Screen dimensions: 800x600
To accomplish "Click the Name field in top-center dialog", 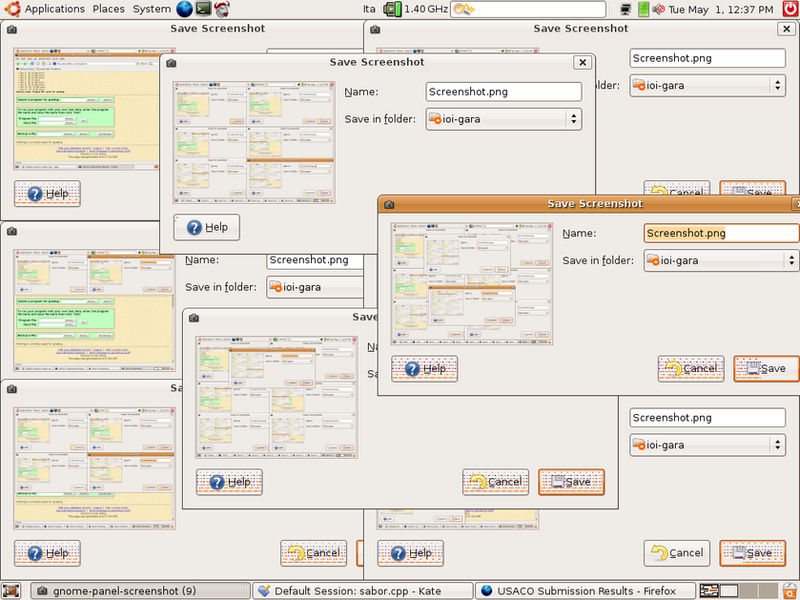I will point(504,92).
